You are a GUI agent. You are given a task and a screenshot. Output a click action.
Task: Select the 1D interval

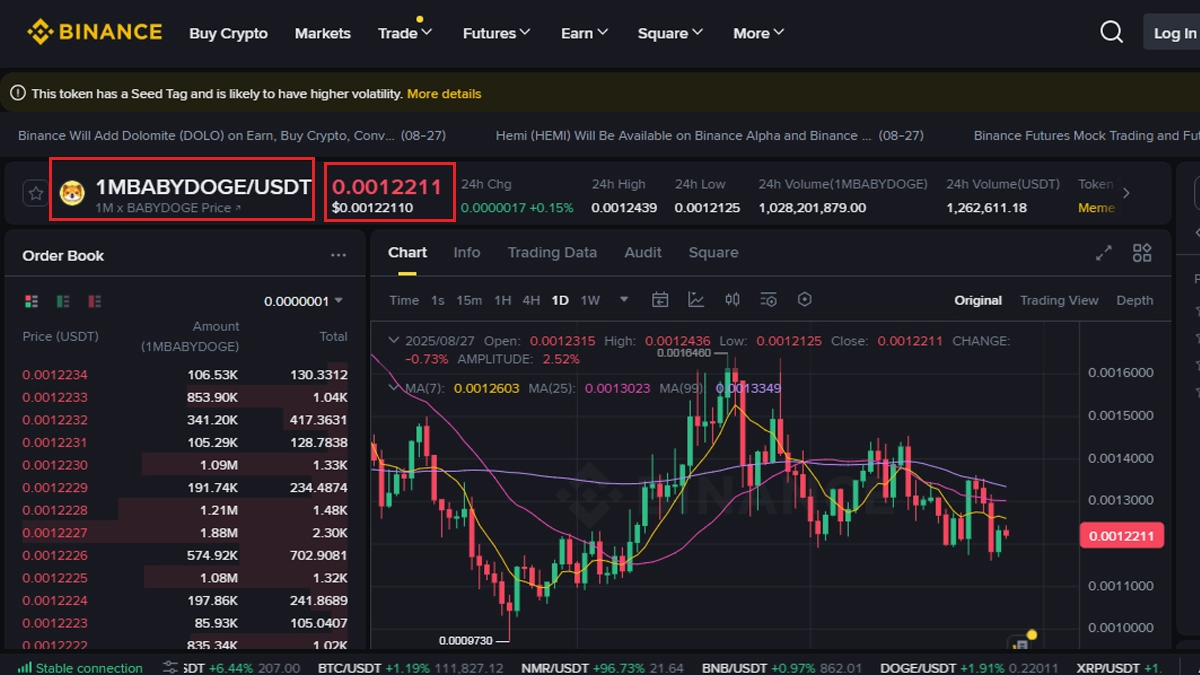560,300
